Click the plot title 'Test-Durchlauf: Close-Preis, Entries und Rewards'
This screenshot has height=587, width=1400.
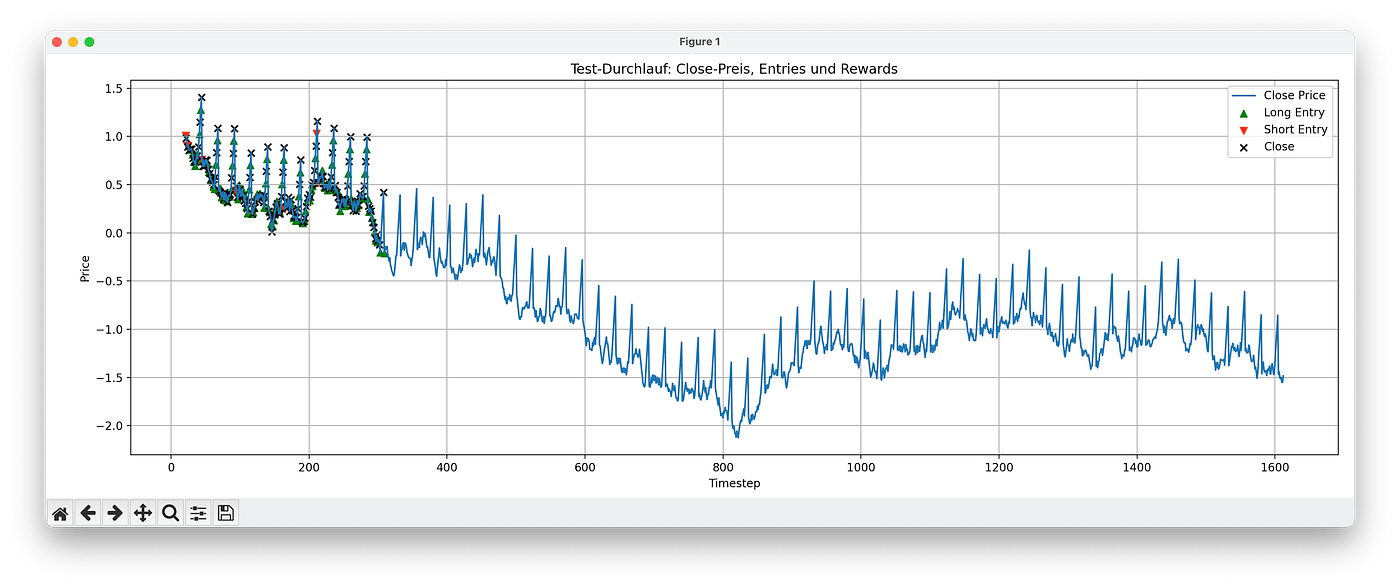pyautogui.click(x=734, y=69)
